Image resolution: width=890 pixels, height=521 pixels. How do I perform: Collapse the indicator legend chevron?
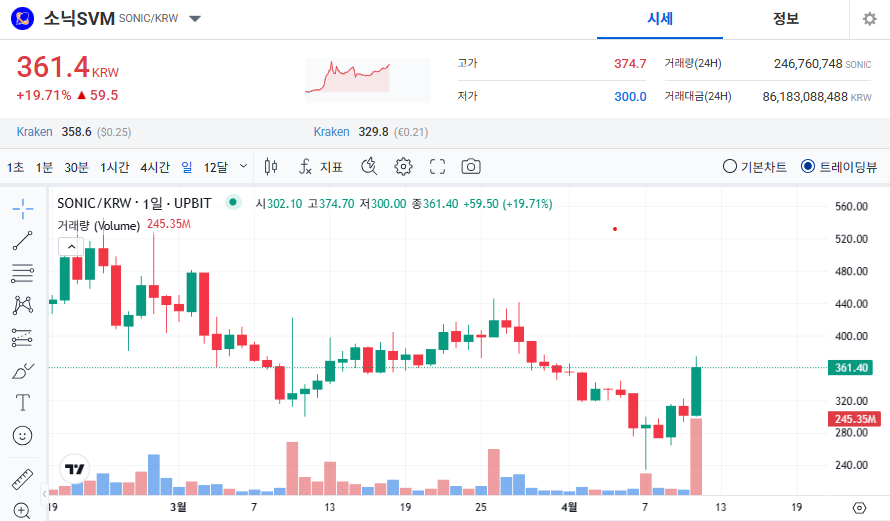click(71, 247)
